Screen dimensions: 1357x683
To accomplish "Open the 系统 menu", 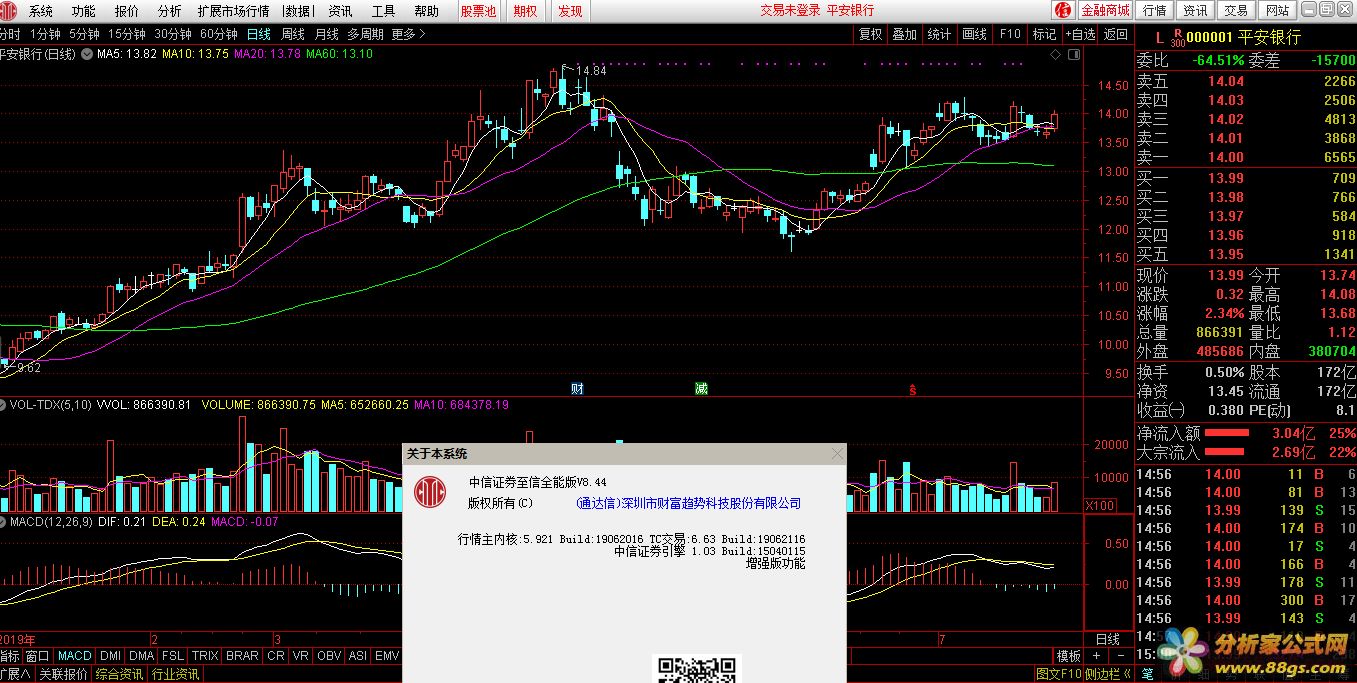I will [41, 11].
